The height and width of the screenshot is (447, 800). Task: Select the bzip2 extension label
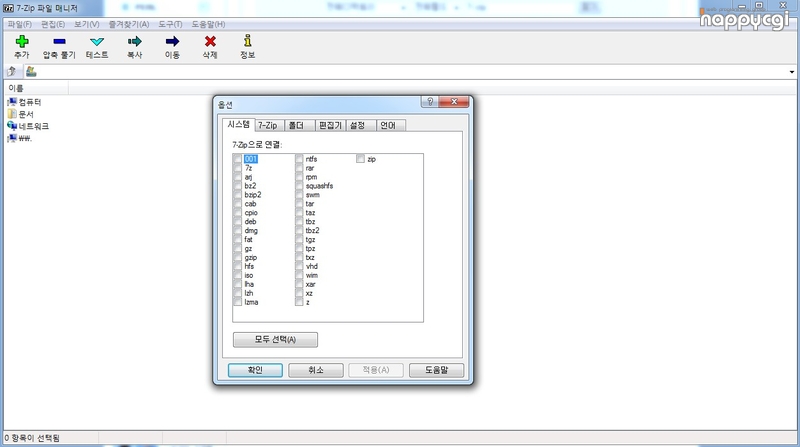click(x=253, y=195)
